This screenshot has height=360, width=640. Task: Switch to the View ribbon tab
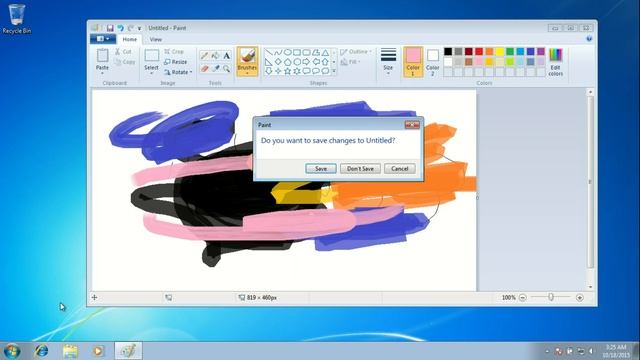click(x=156, y=39)
